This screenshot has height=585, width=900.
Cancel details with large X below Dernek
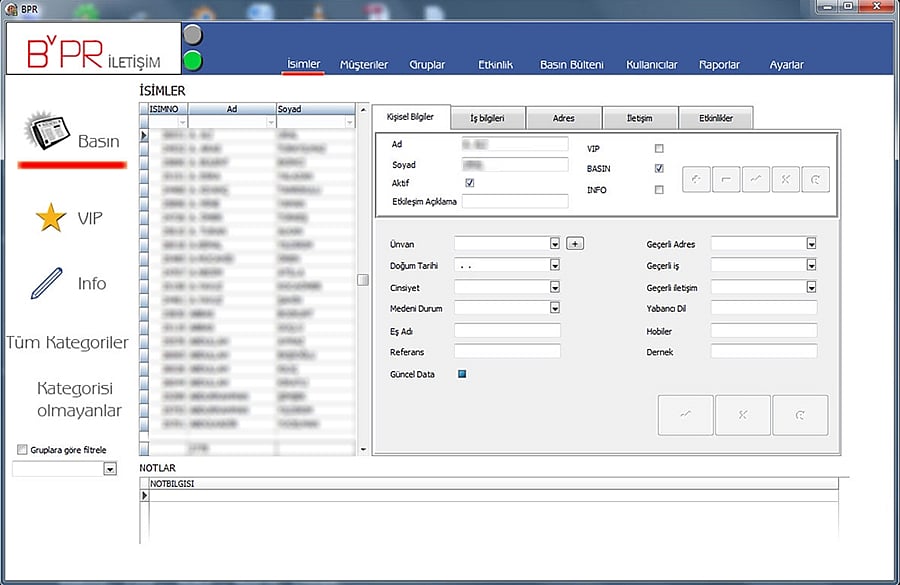click(743, 414)
